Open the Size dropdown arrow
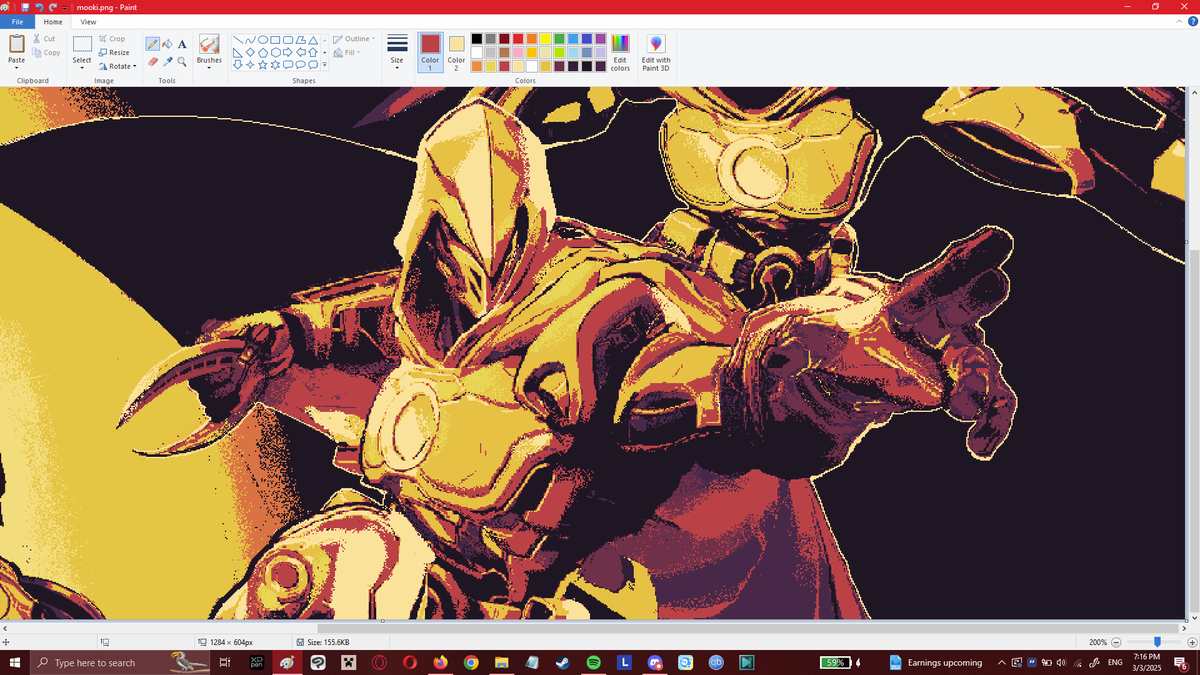The width and height of the screenshot is (1200, 675). tap(397, 69)
